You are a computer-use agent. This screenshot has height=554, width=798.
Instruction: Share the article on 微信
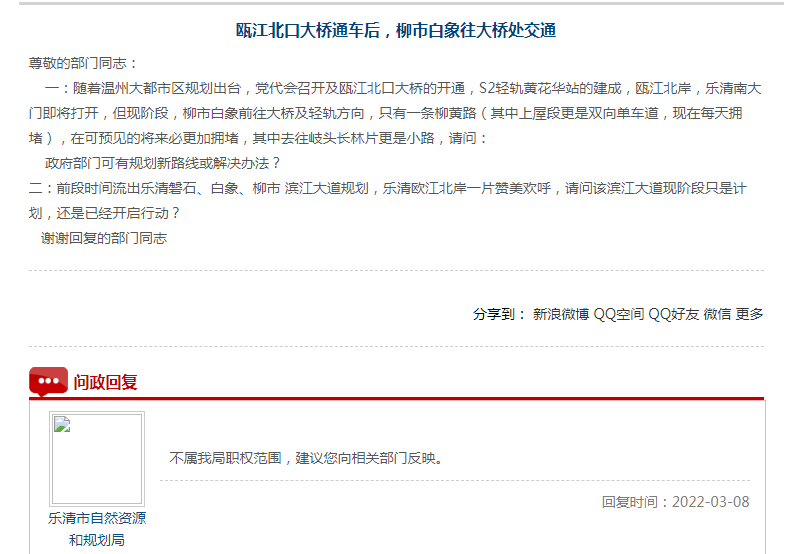point(717,314)
